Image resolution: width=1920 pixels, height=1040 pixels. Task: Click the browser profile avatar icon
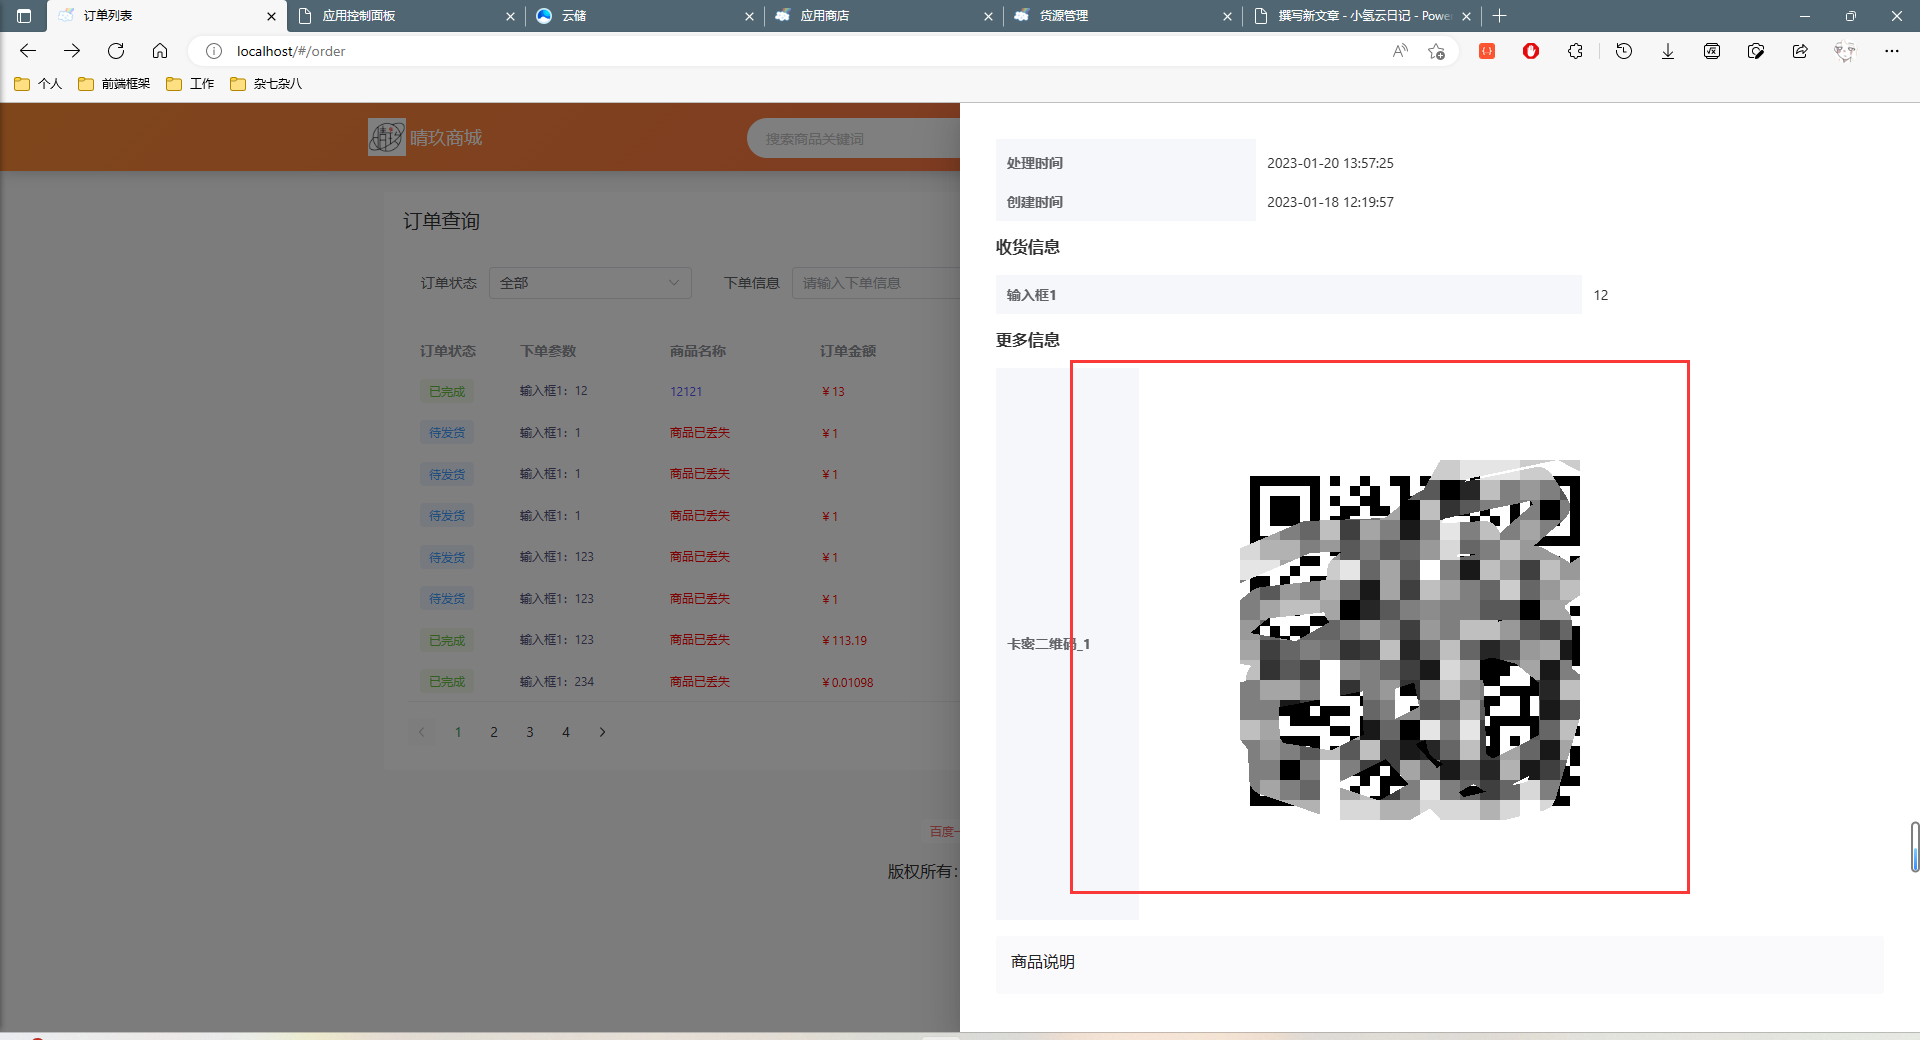click(1845, 51)
